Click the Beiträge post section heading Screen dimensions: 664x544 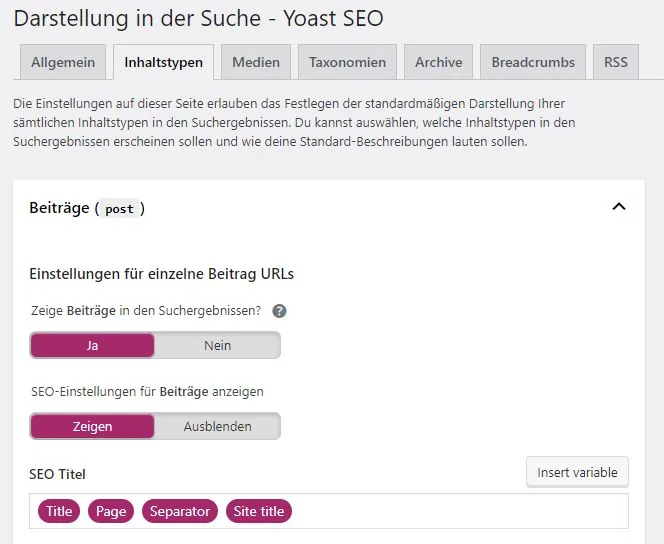coord(87,208)
